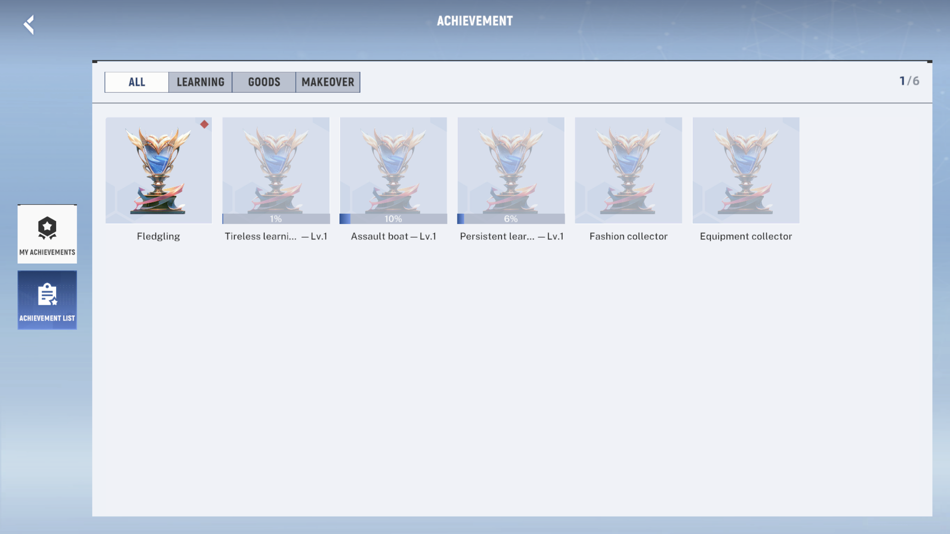
Task: Go back using the arrow icon
Action: point(28,24)
